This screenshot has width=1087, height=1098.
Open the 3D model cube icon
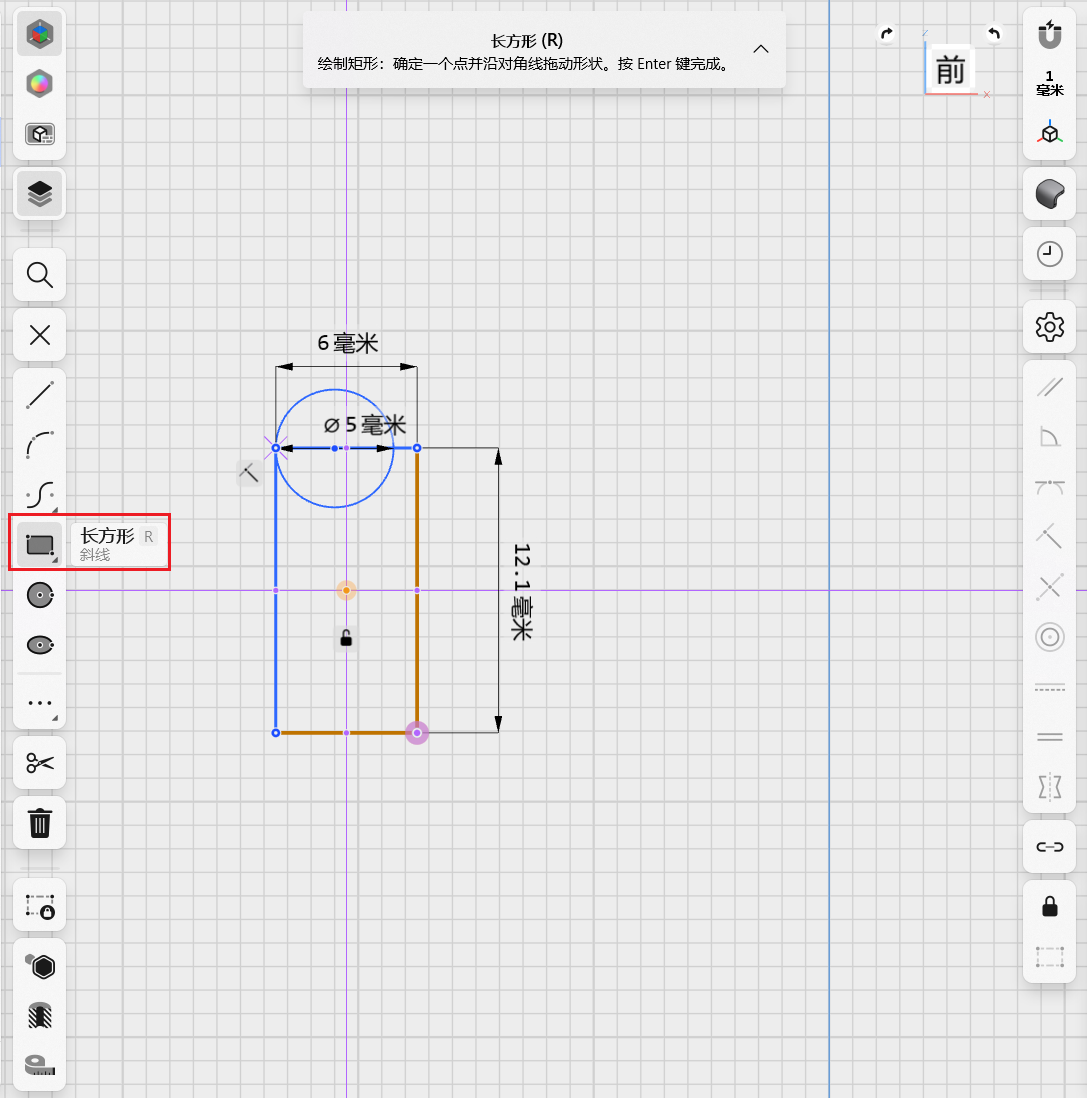click(x=39, y=34)
